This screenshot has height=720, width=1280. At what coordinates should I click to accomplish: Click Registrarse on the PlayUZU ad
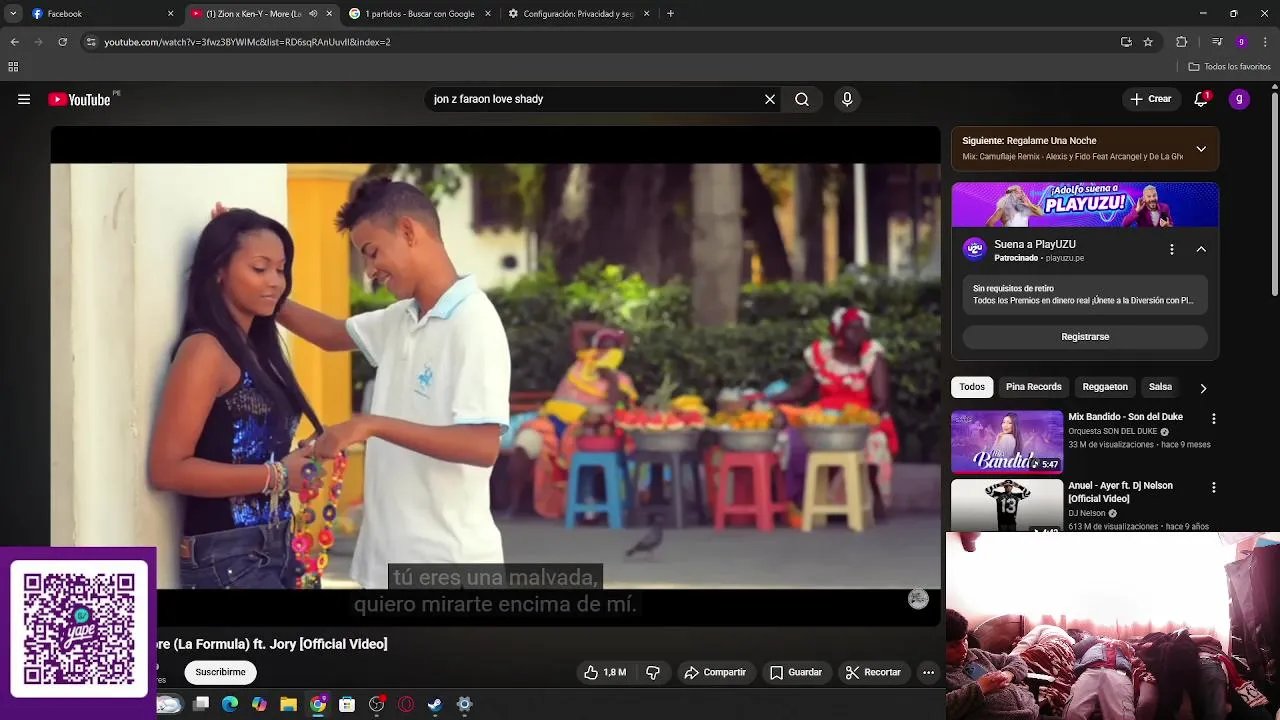pos(1085,337)
